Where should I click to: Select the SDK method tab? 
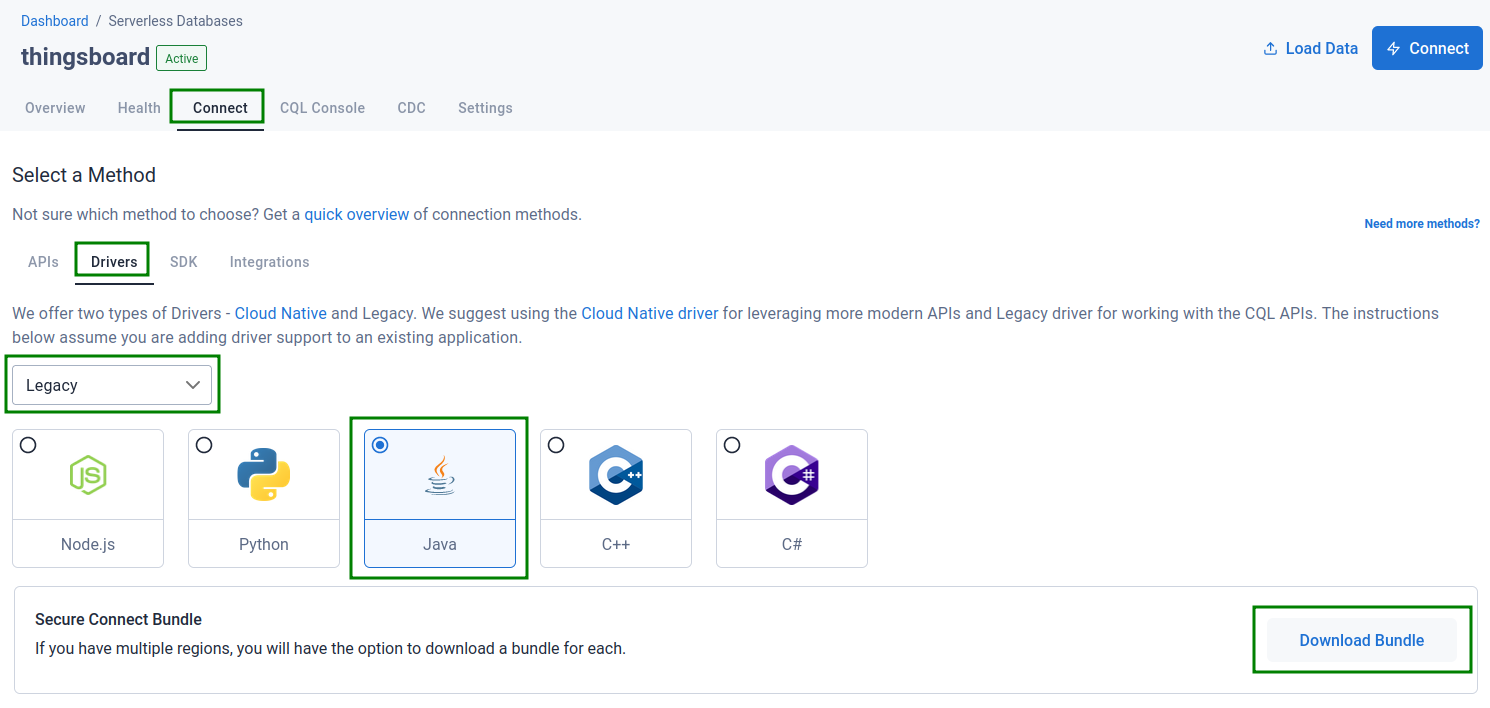point(184,262)
